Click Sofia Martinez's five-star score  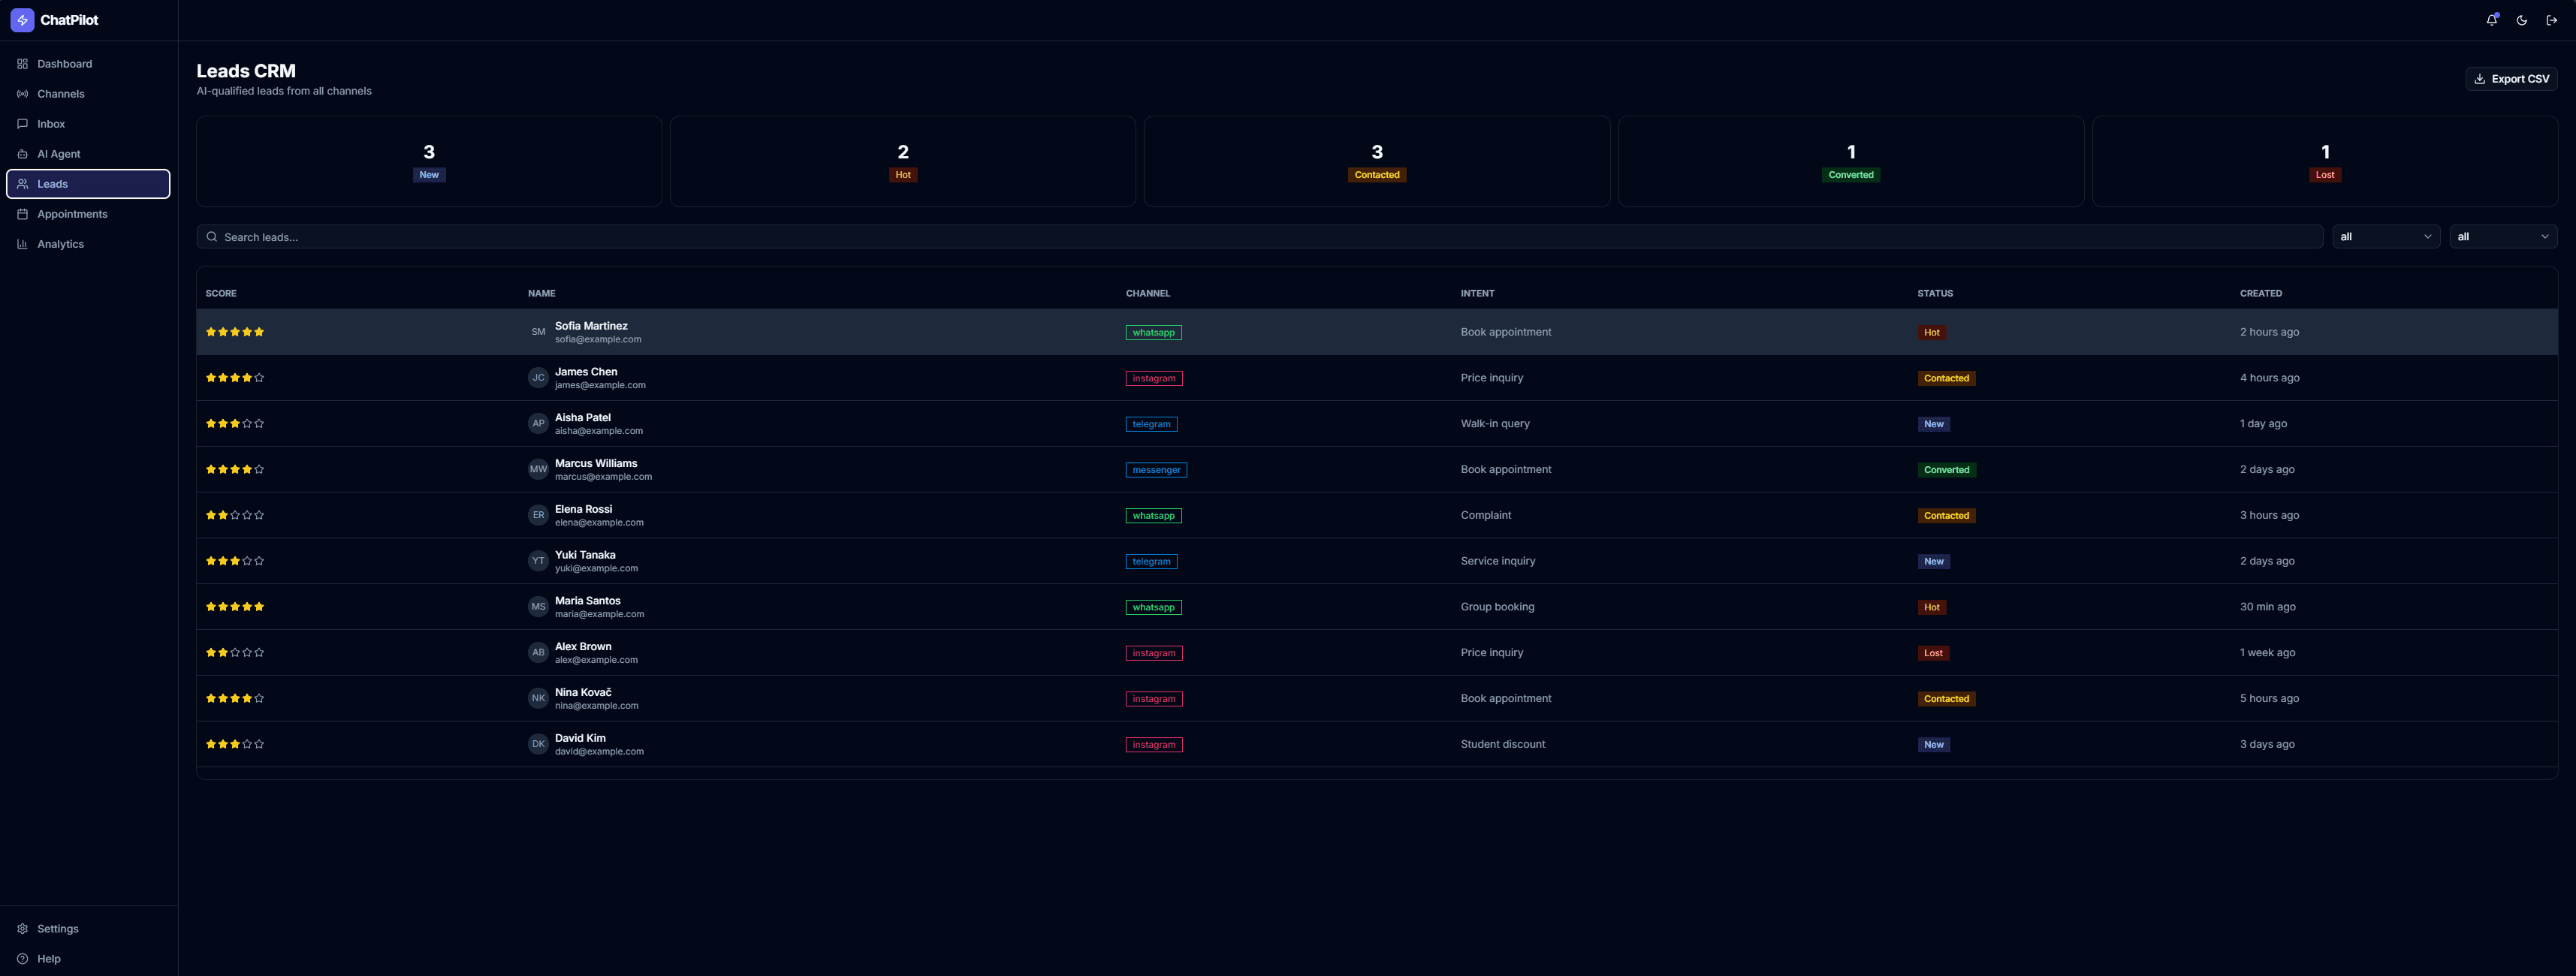(x=235, y=332)
